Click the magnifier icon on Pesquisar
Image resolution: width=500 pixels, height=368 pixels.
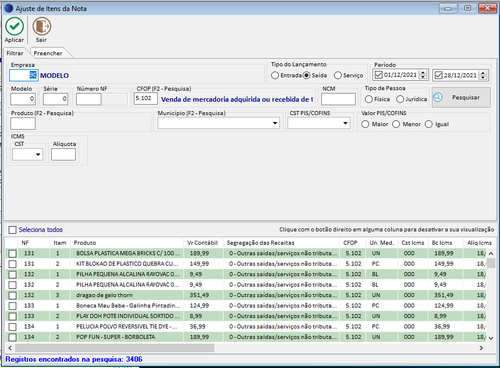tap(438, 97)
